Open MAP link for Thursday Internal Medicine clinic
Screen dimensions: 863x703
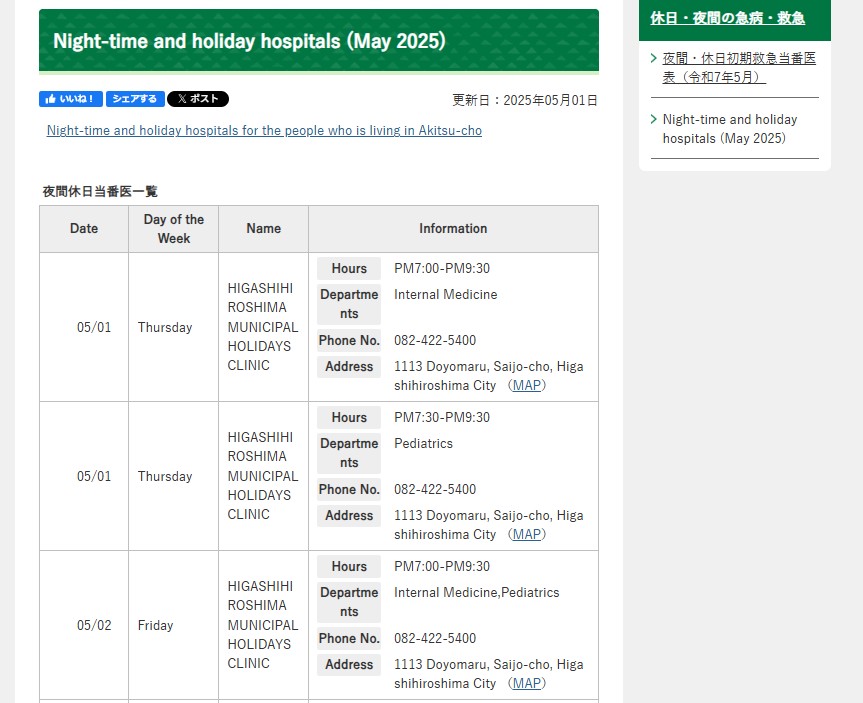tap(526, 385)
